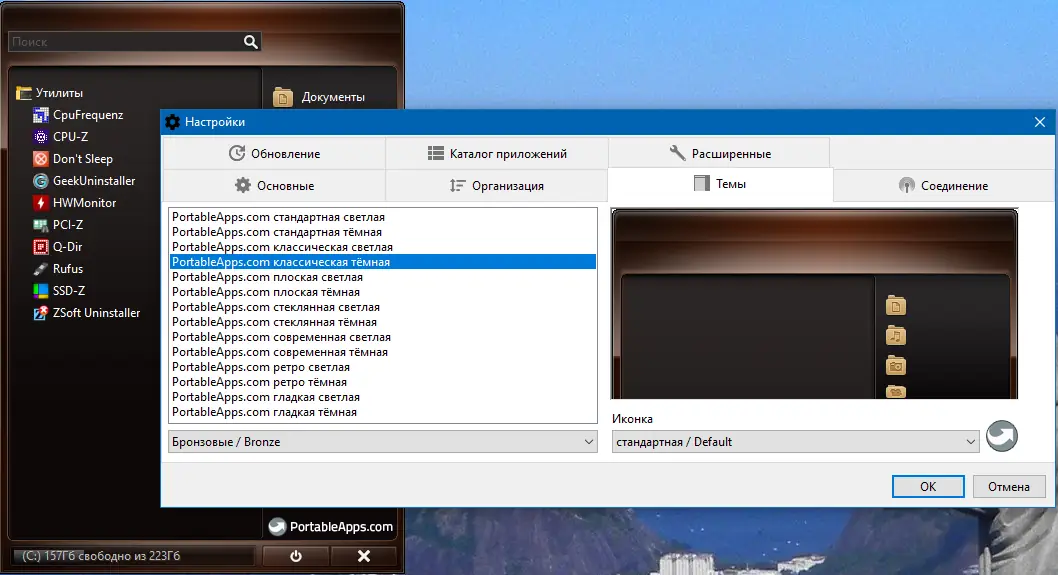Click the round PortableApps icon preview beside Иконка
The width and height of the screenshot is (1058, 575).
tap(1001, 436)
